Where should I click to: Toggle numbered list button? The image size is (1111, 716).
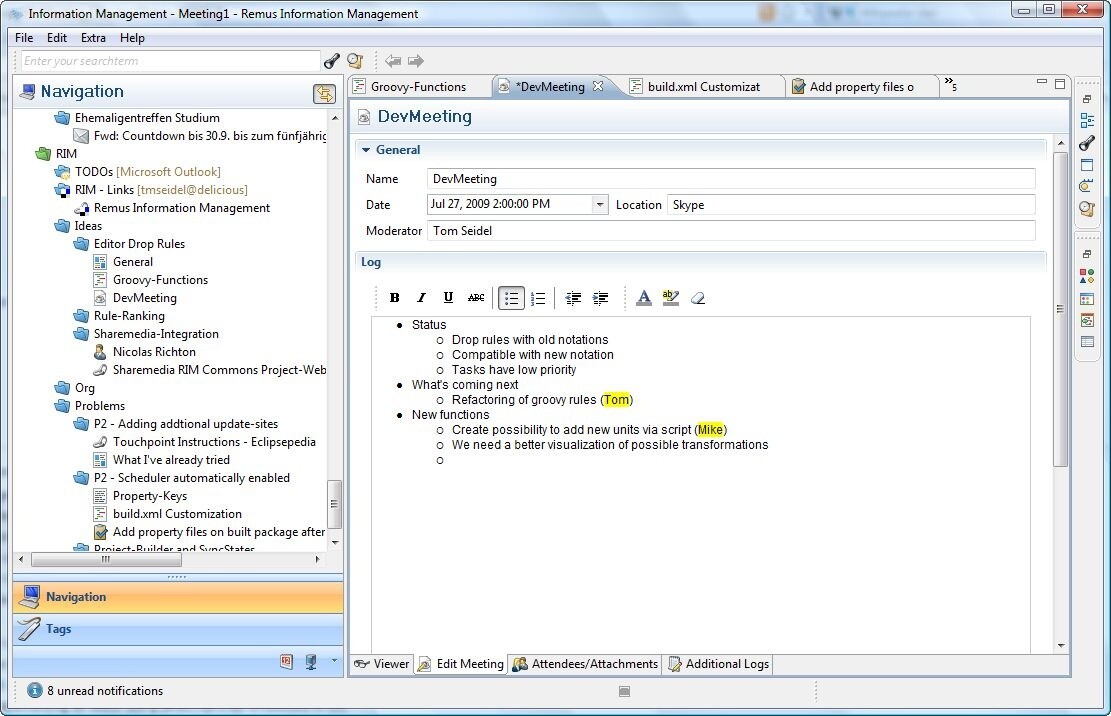538,298
